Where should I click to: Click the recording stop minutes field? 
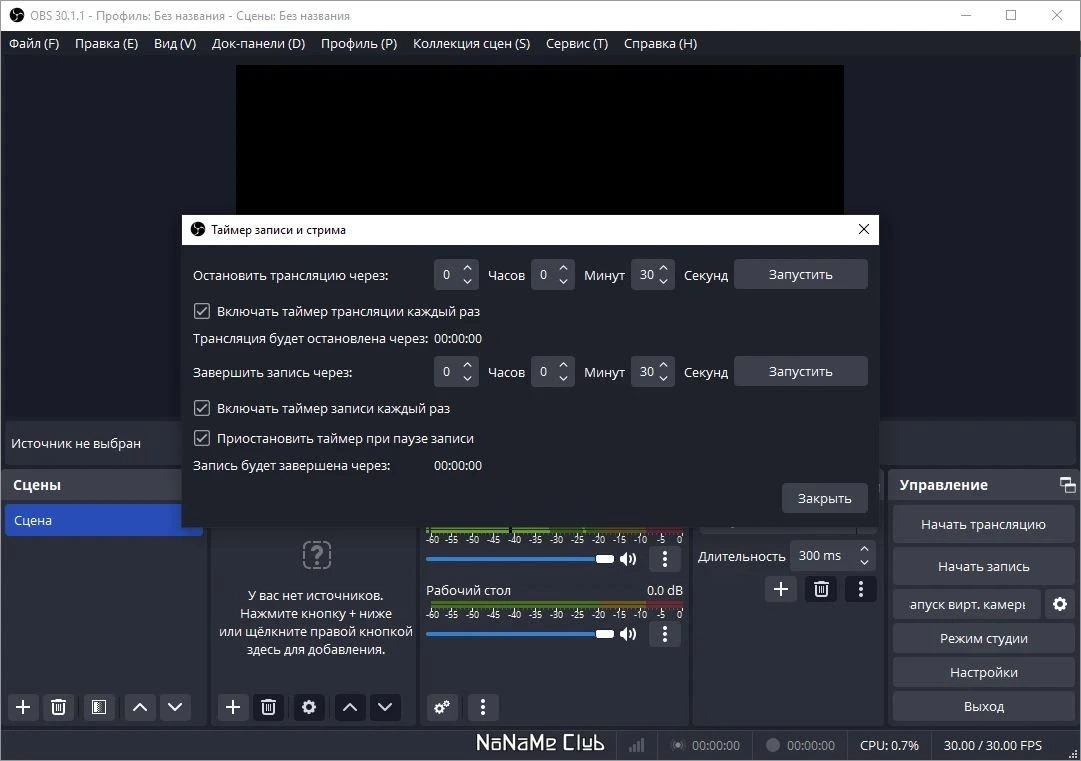point(553,372)
